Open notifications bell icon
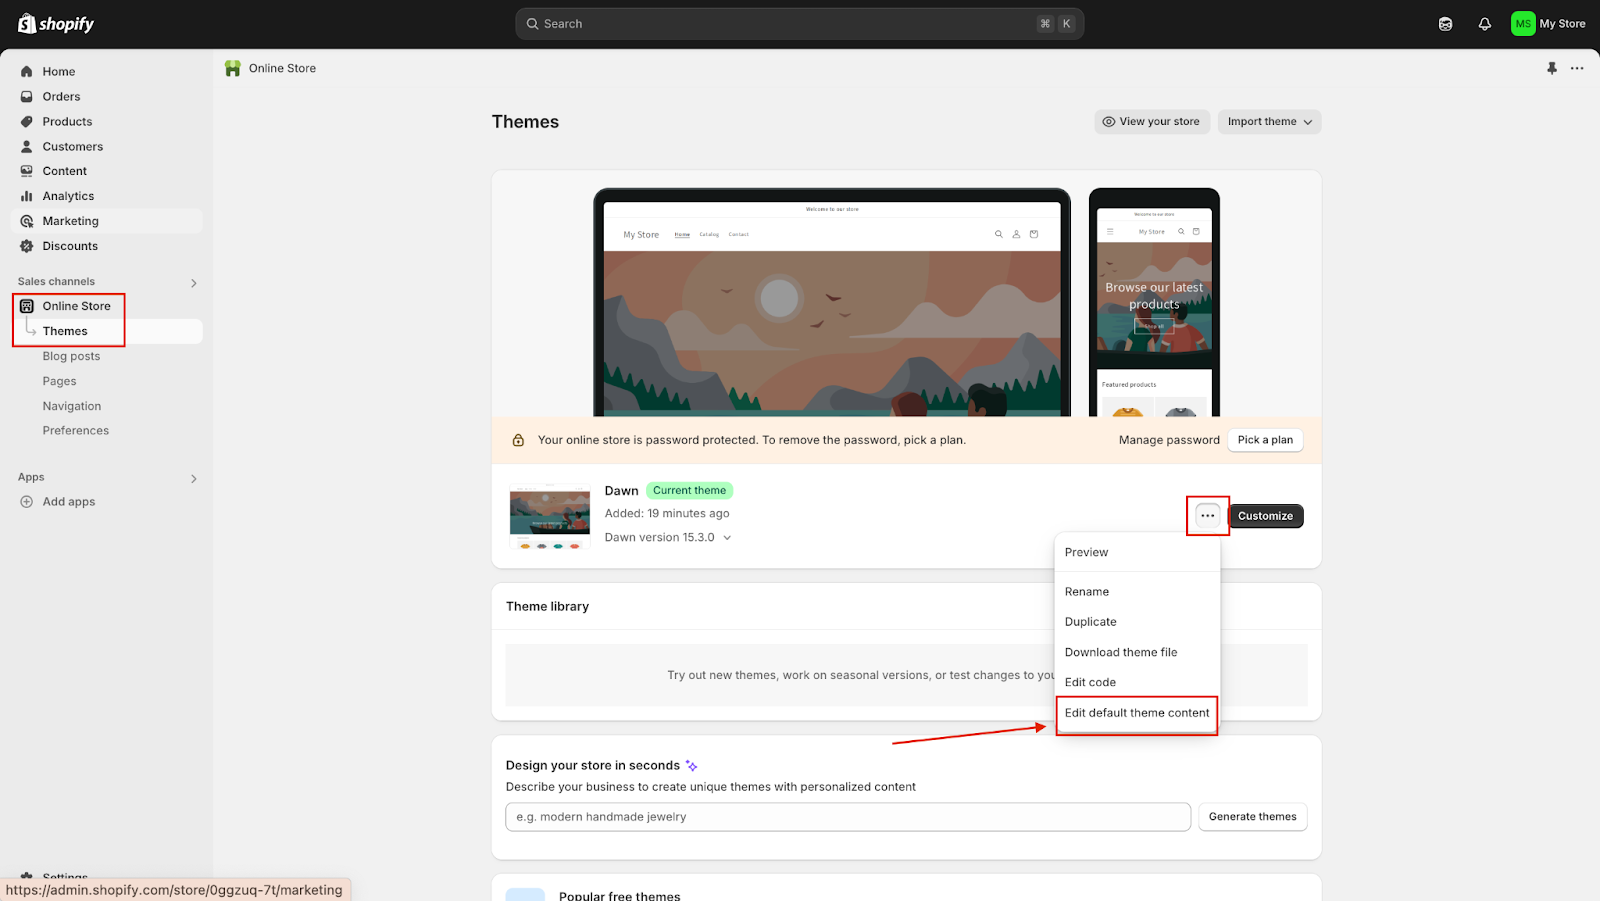Image resolution: width=1600 pixels, height=901 pixels. tap(1485, 24)
